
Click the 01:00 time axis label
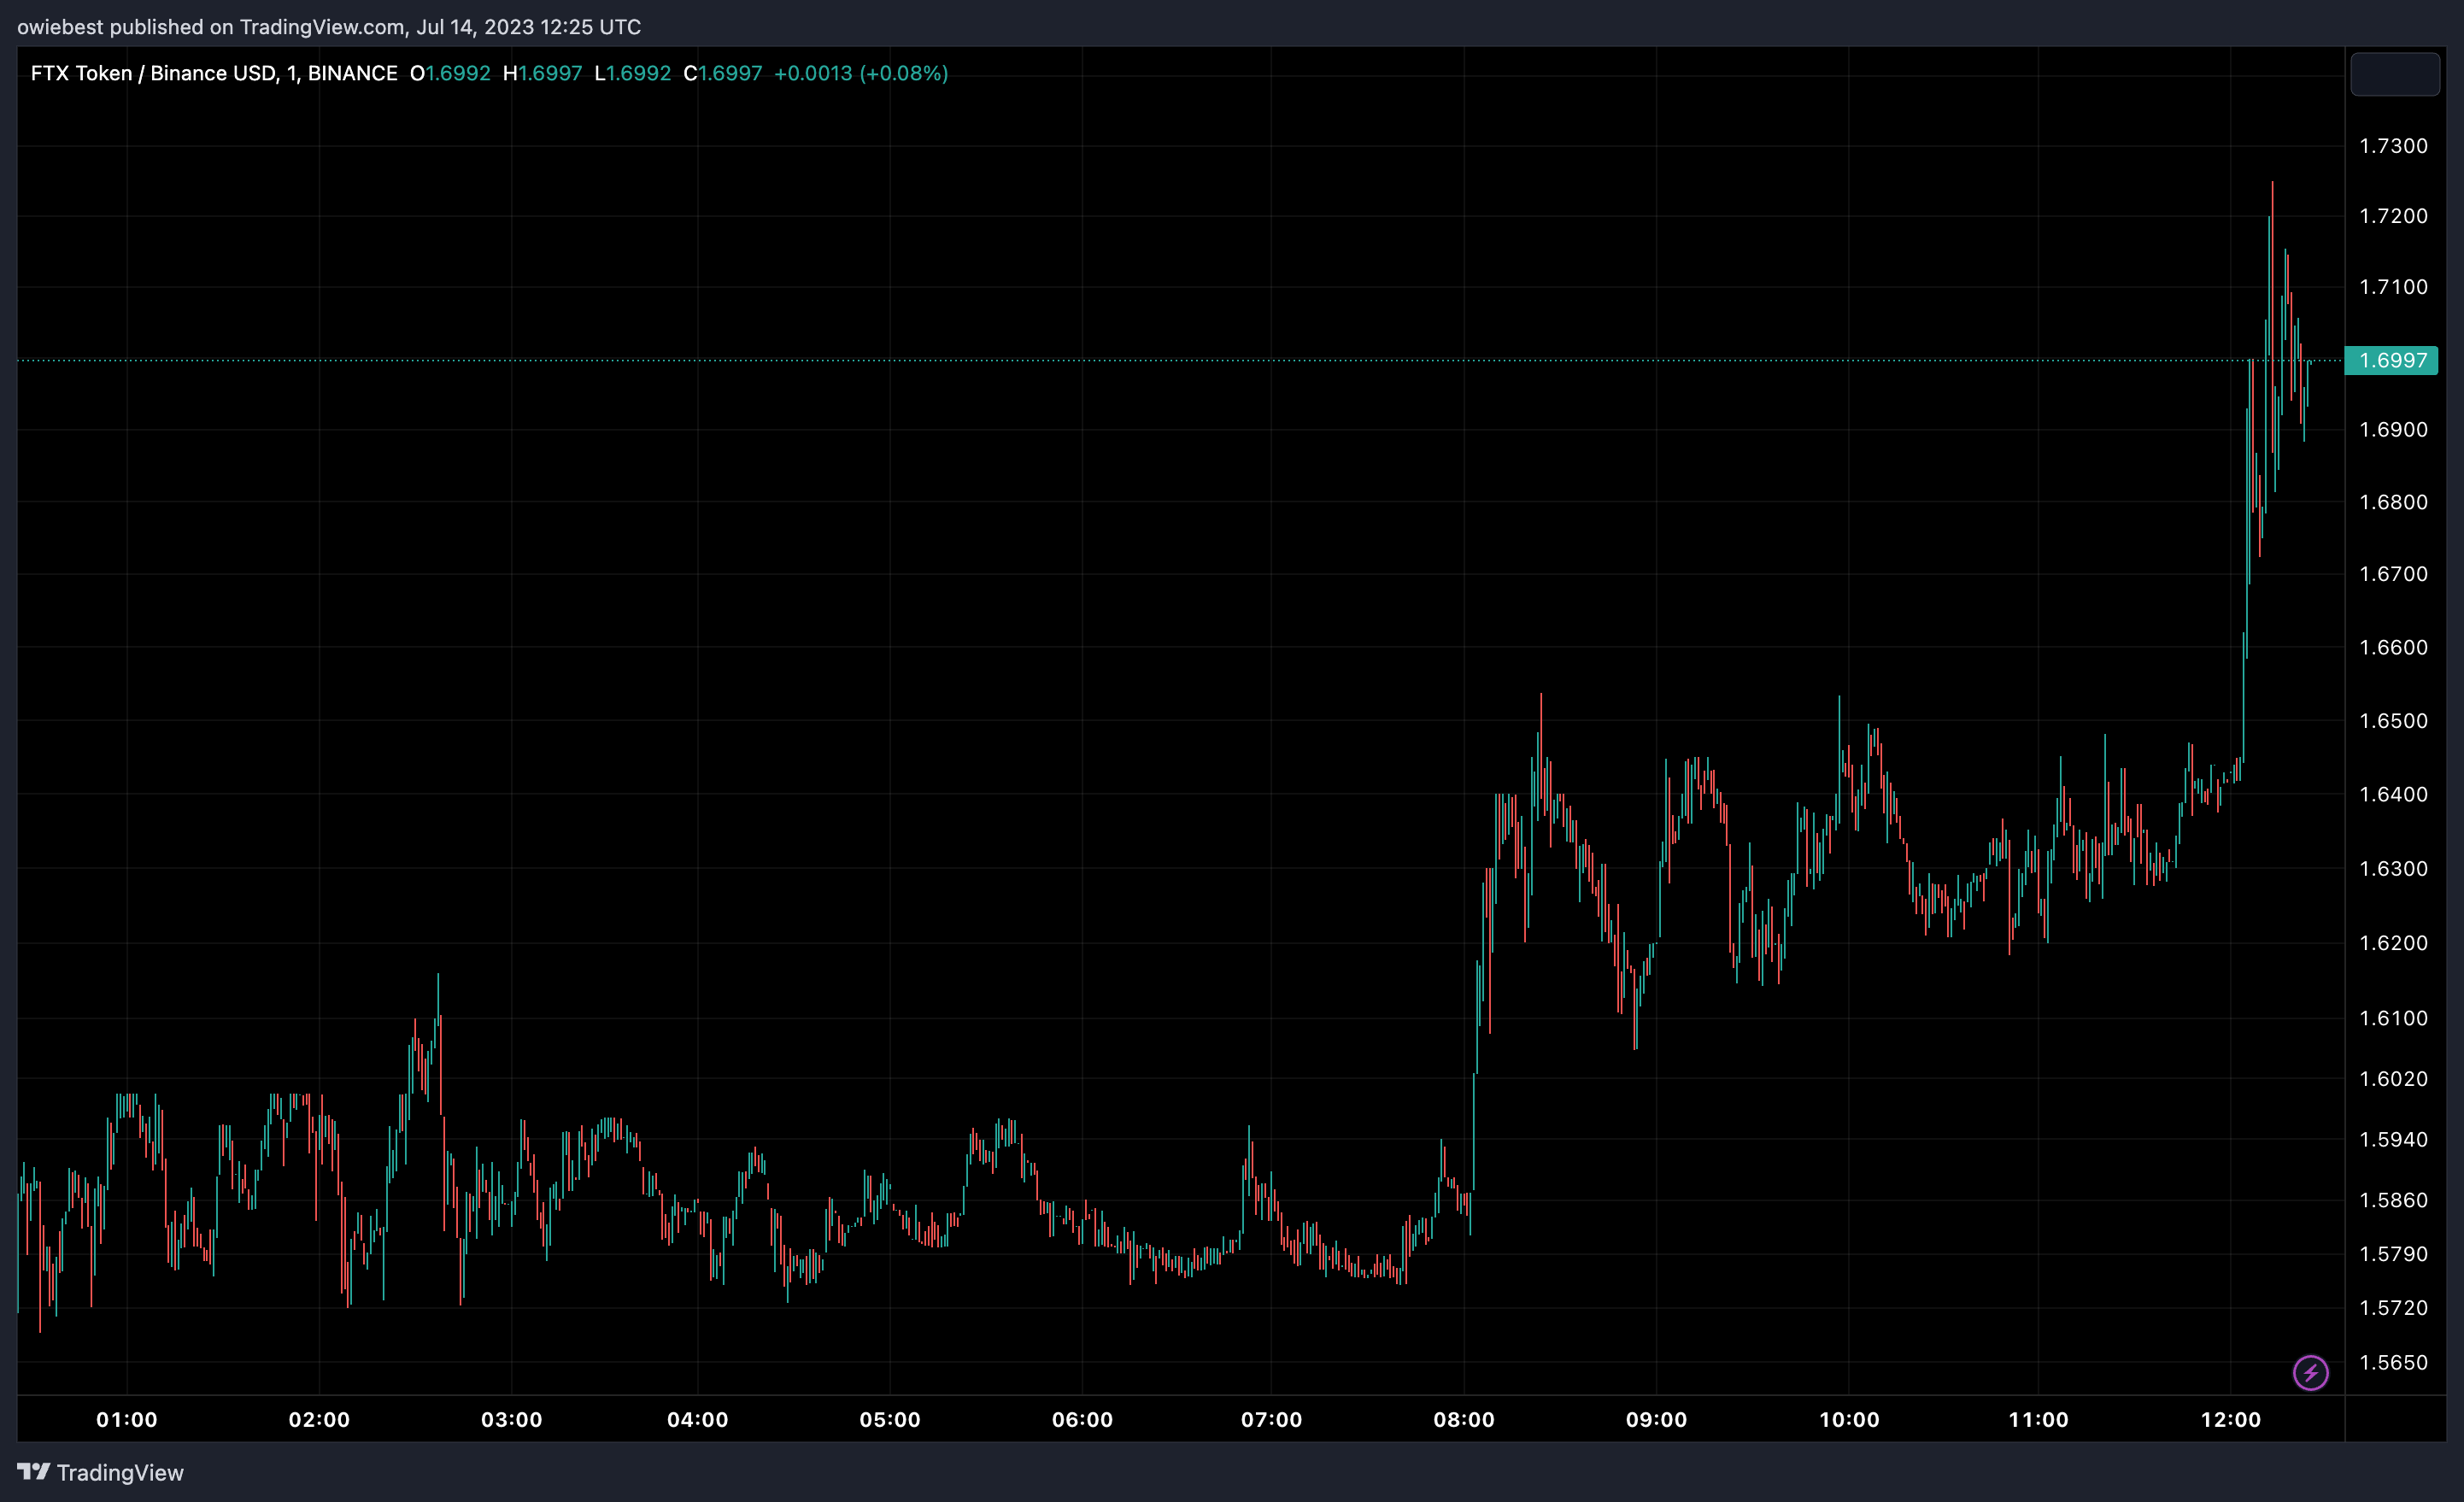click(x=126, y=1420)
